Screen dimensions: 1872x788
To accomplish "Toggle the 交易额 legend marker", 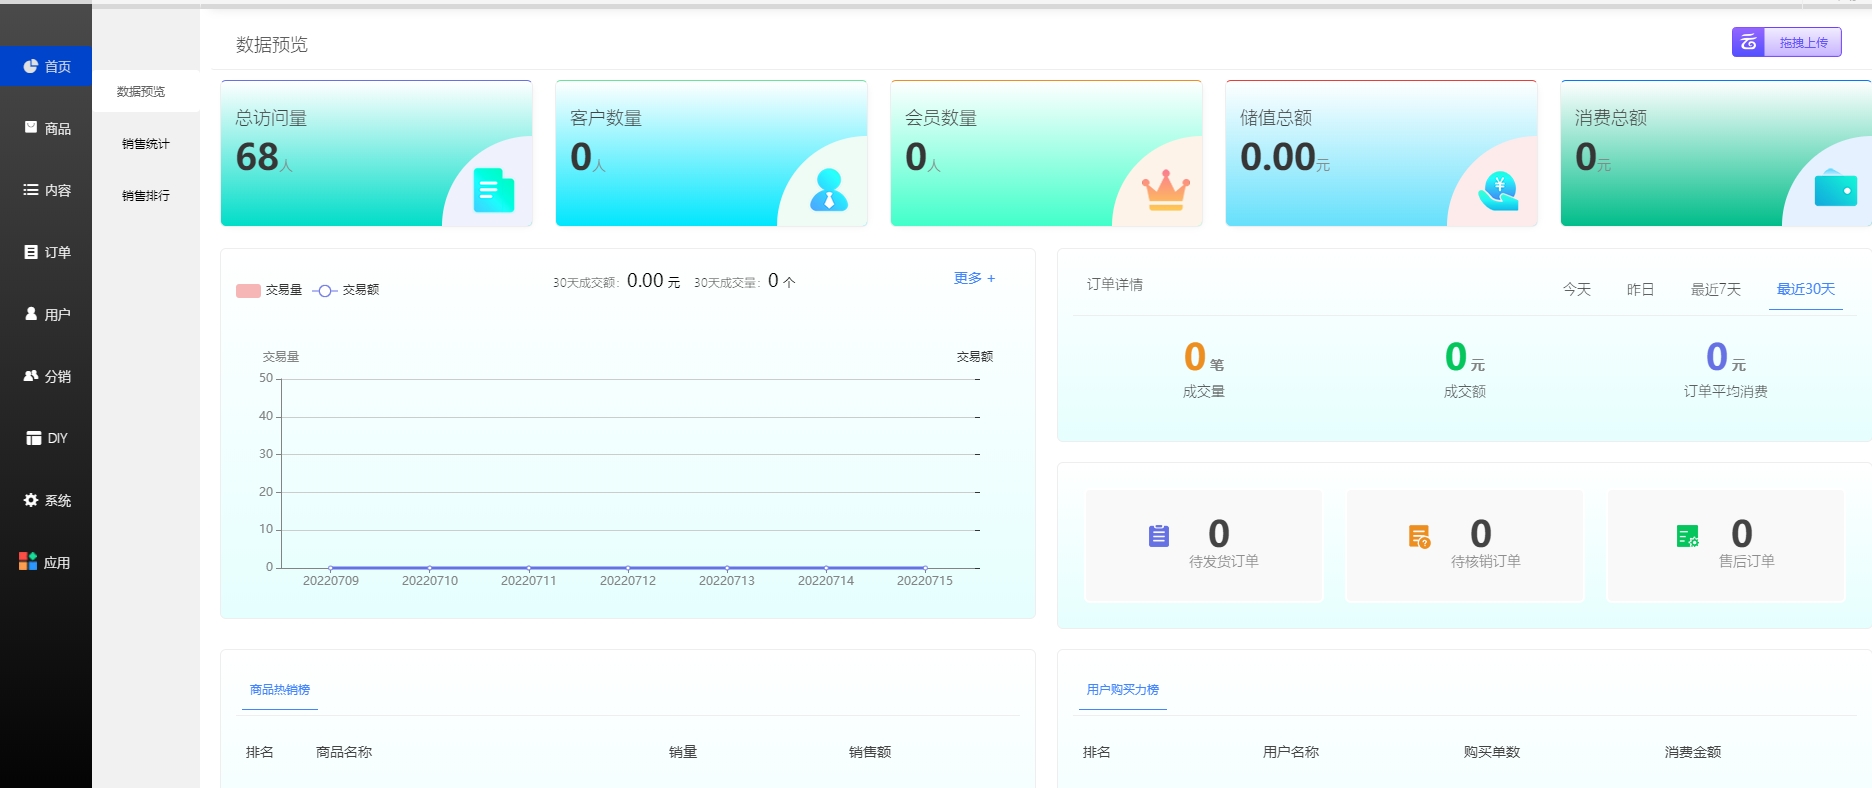I will pos(325,290).
